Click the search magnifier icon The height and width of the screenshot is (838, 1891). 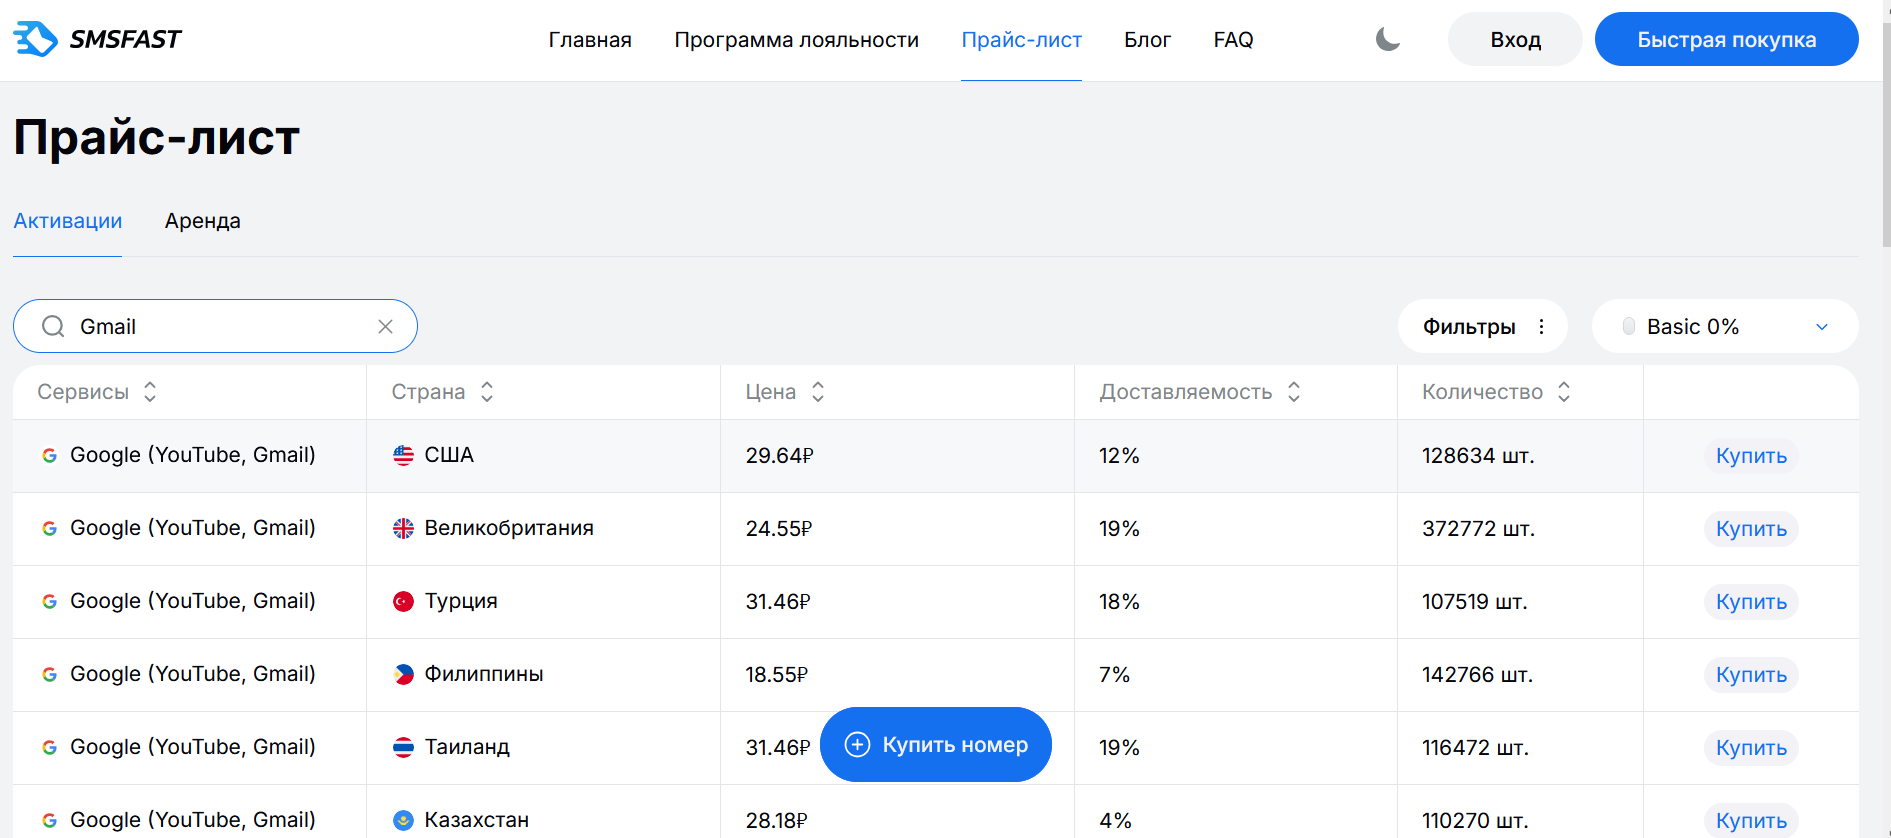(53, 327)
